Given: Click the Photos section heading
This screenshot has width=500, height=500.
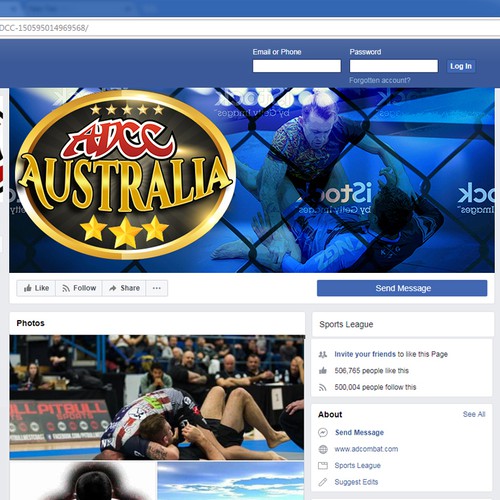Looking at the screenshot, I should point(30,323).
